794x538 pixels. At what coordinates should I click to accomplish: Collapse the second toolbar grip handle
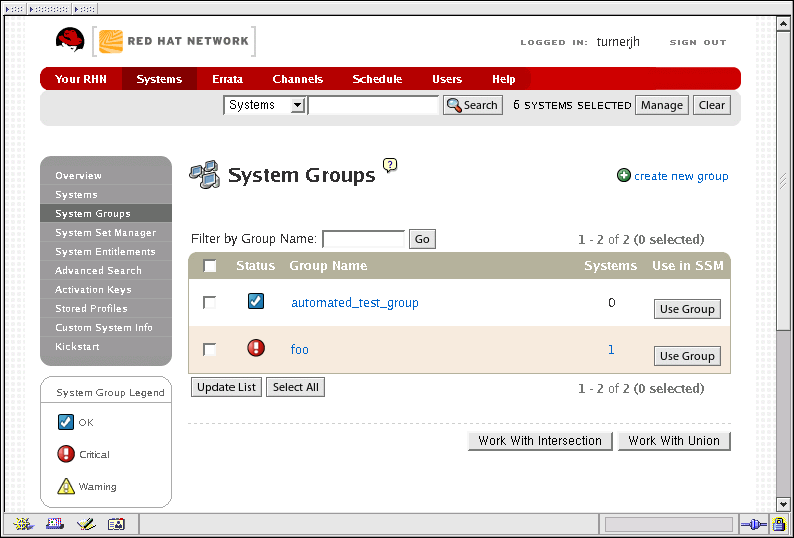click(x=49, y=9)
